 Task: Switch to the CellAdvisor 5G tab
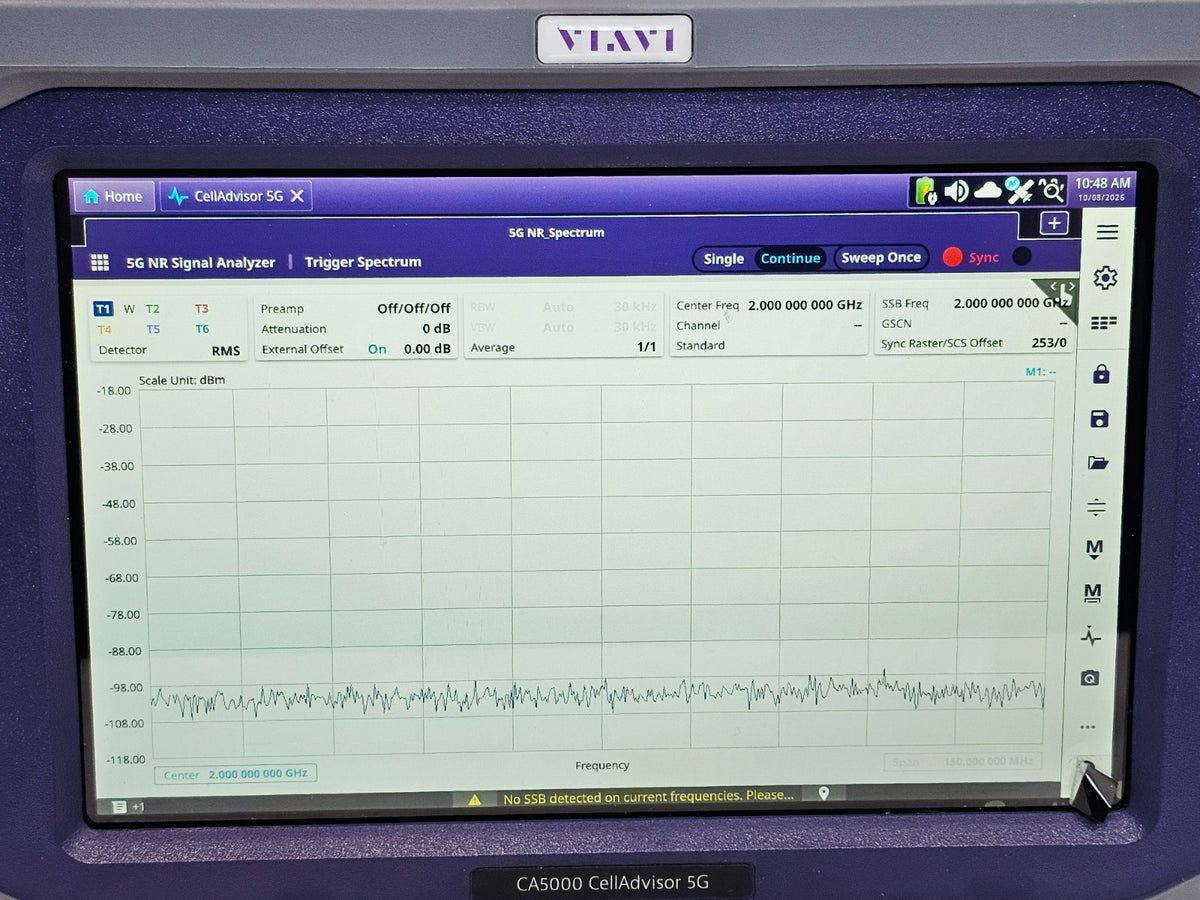coord(225,196)
